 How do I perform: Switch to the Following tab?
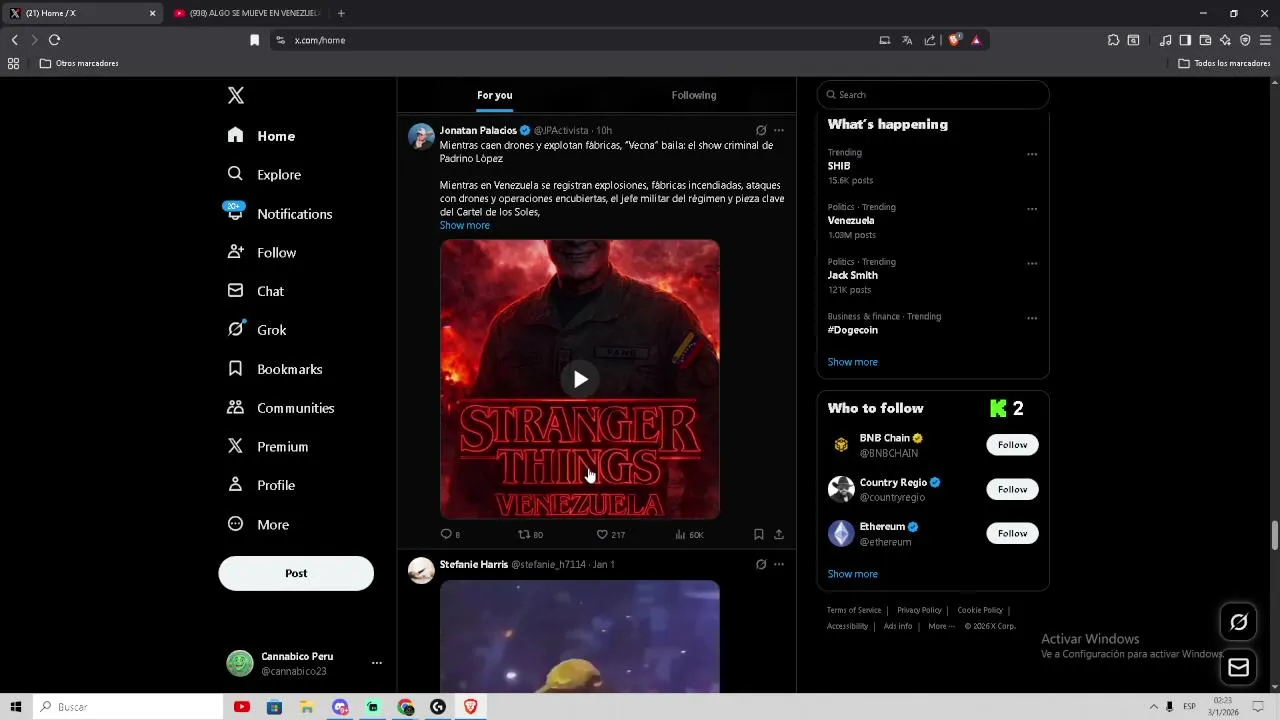pyautogui.click(x=694, y=95)
